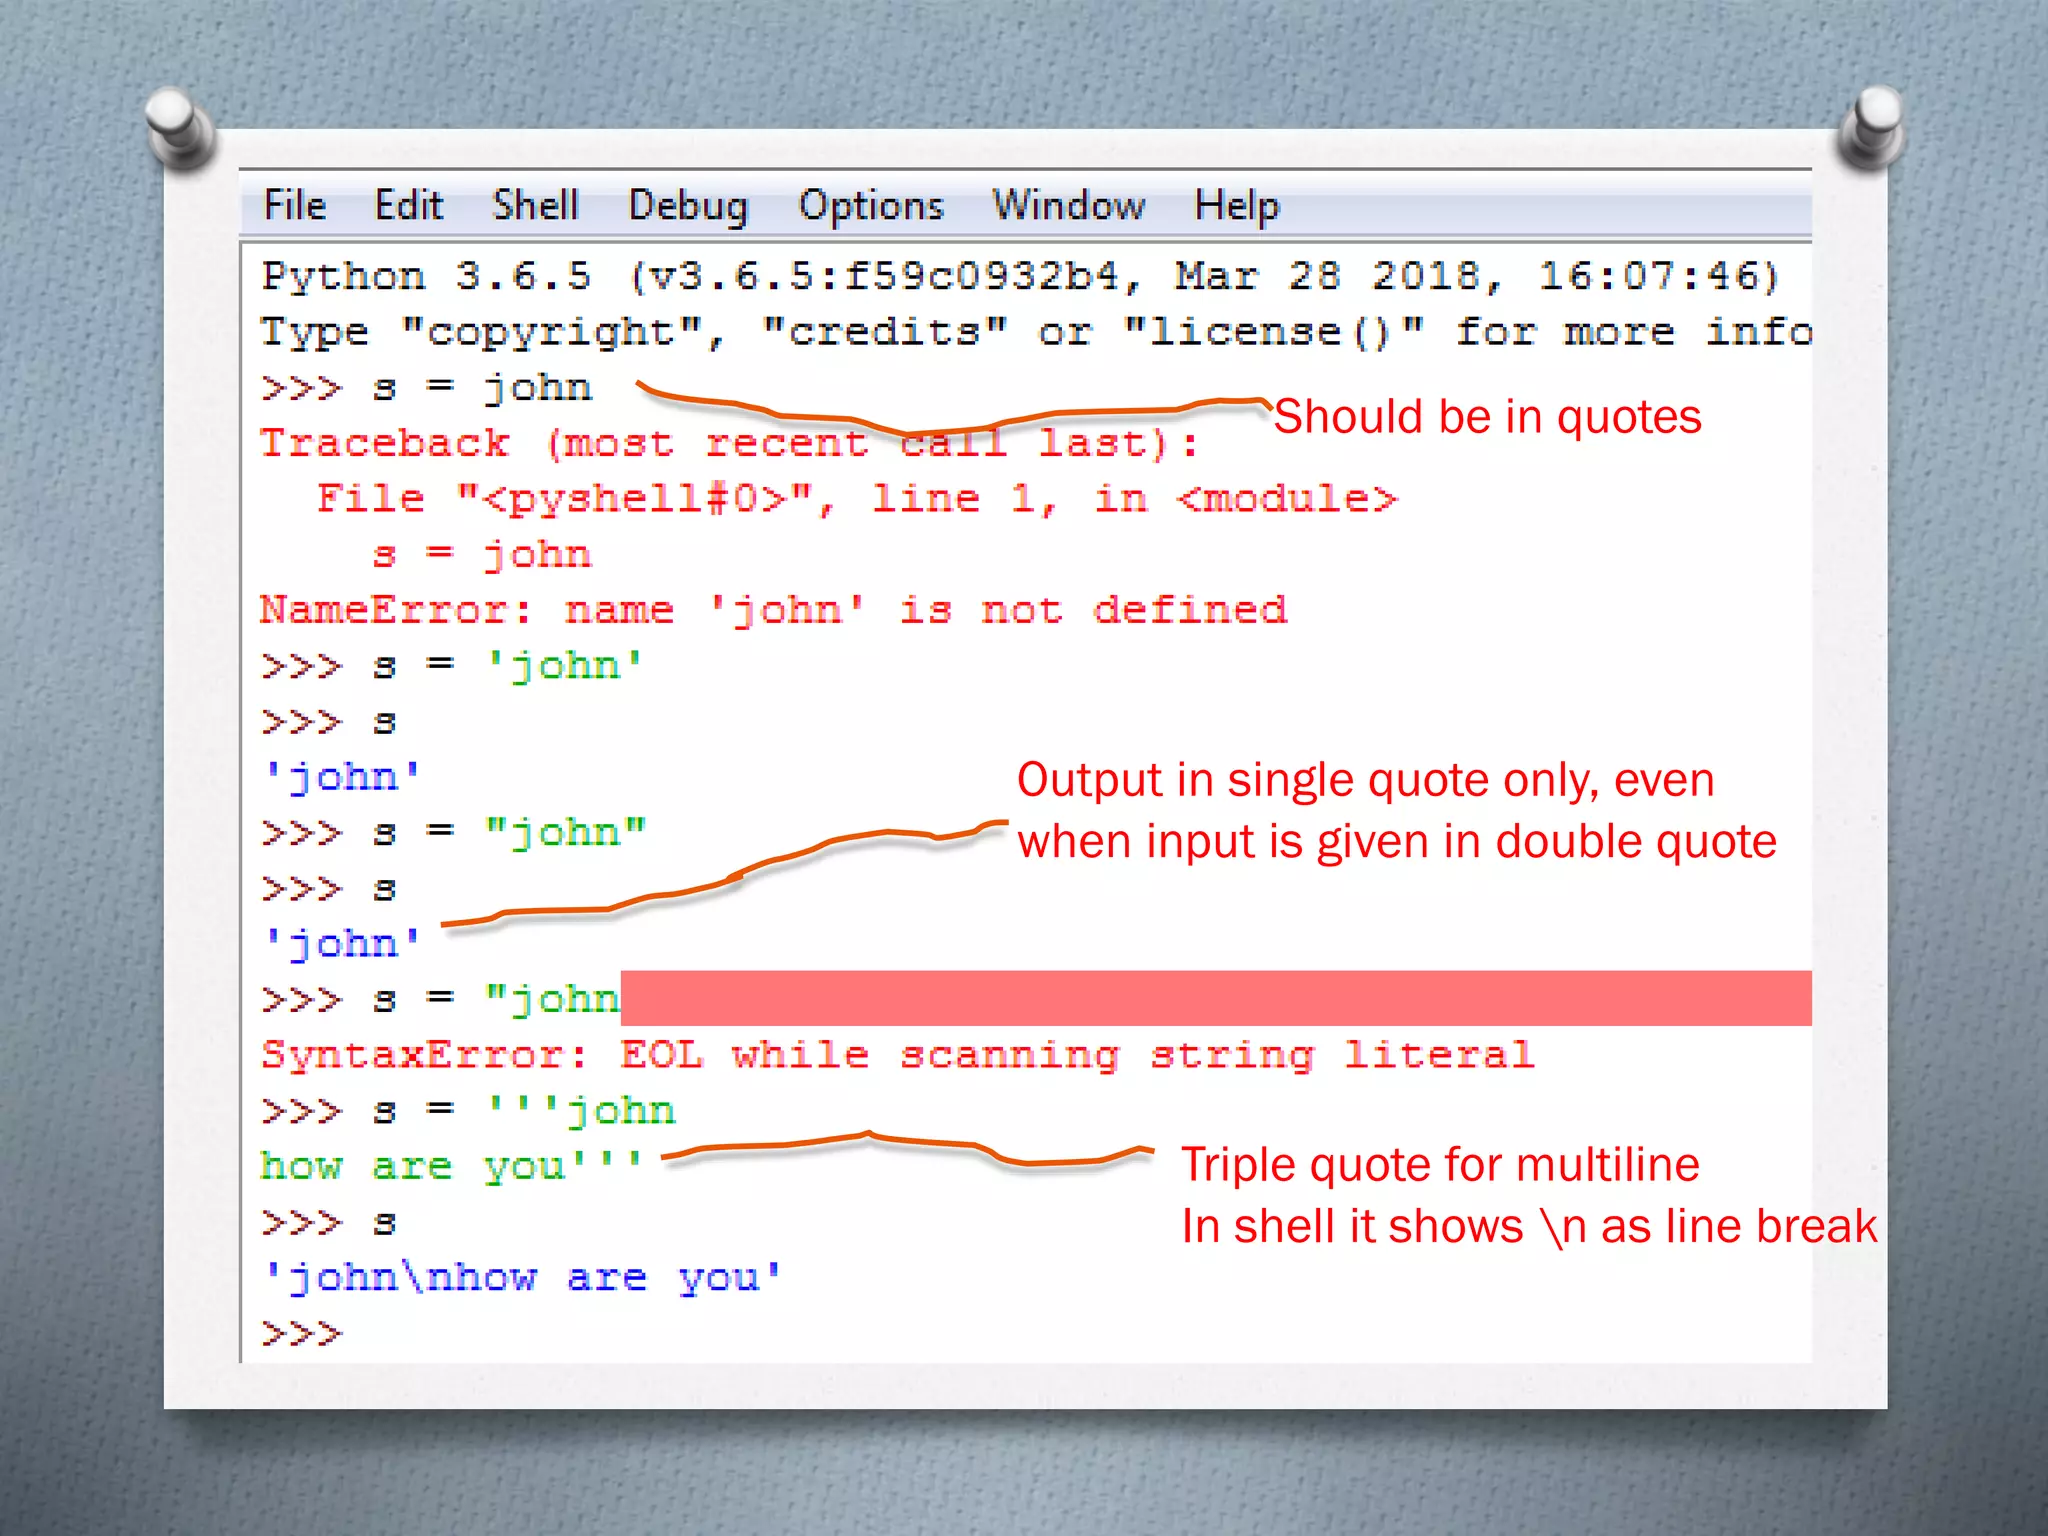Open the File menu
This screenshot has width=2048, height=1536.
click(294, 206)
